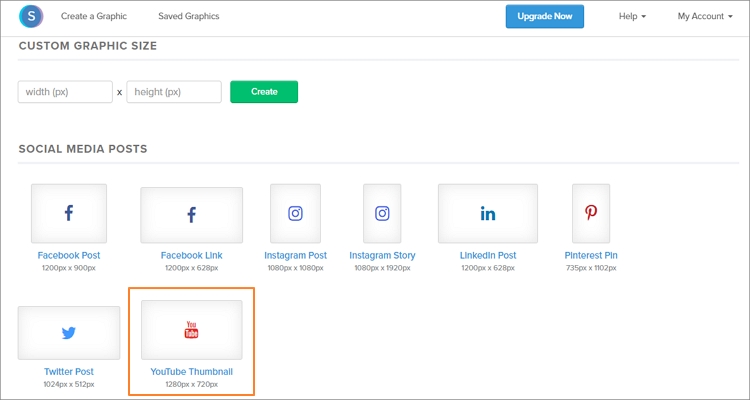Open the LinkedIn Post text link

488,256
